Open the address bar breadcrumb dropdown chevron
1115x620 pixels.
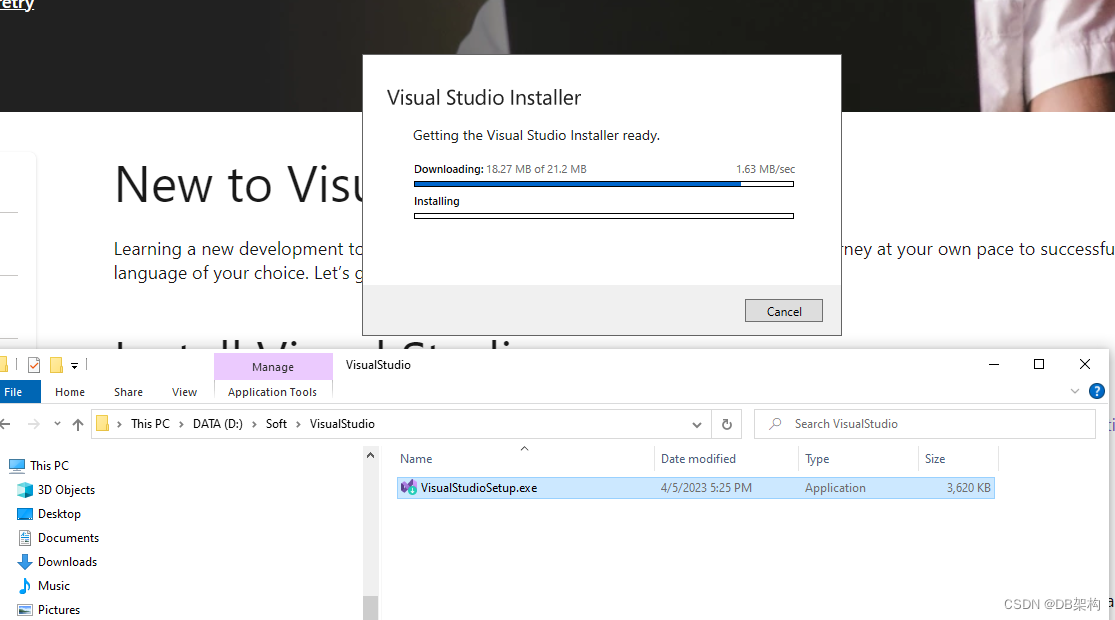tap(697, 424)
